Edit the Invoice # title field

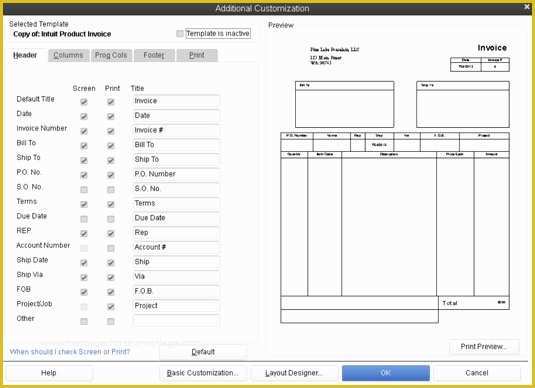(x=176, y=130)
